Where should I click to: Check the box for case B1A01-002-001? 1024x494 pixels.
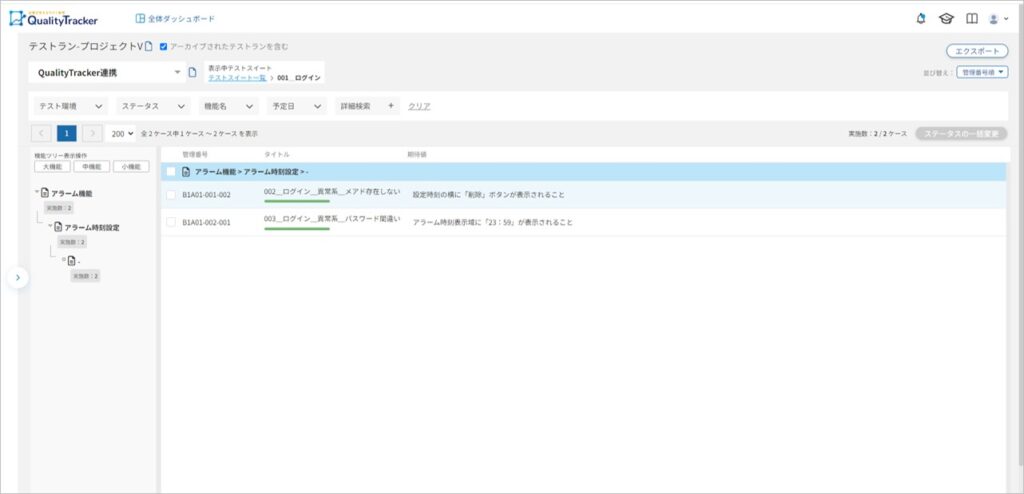click(171, 222)
